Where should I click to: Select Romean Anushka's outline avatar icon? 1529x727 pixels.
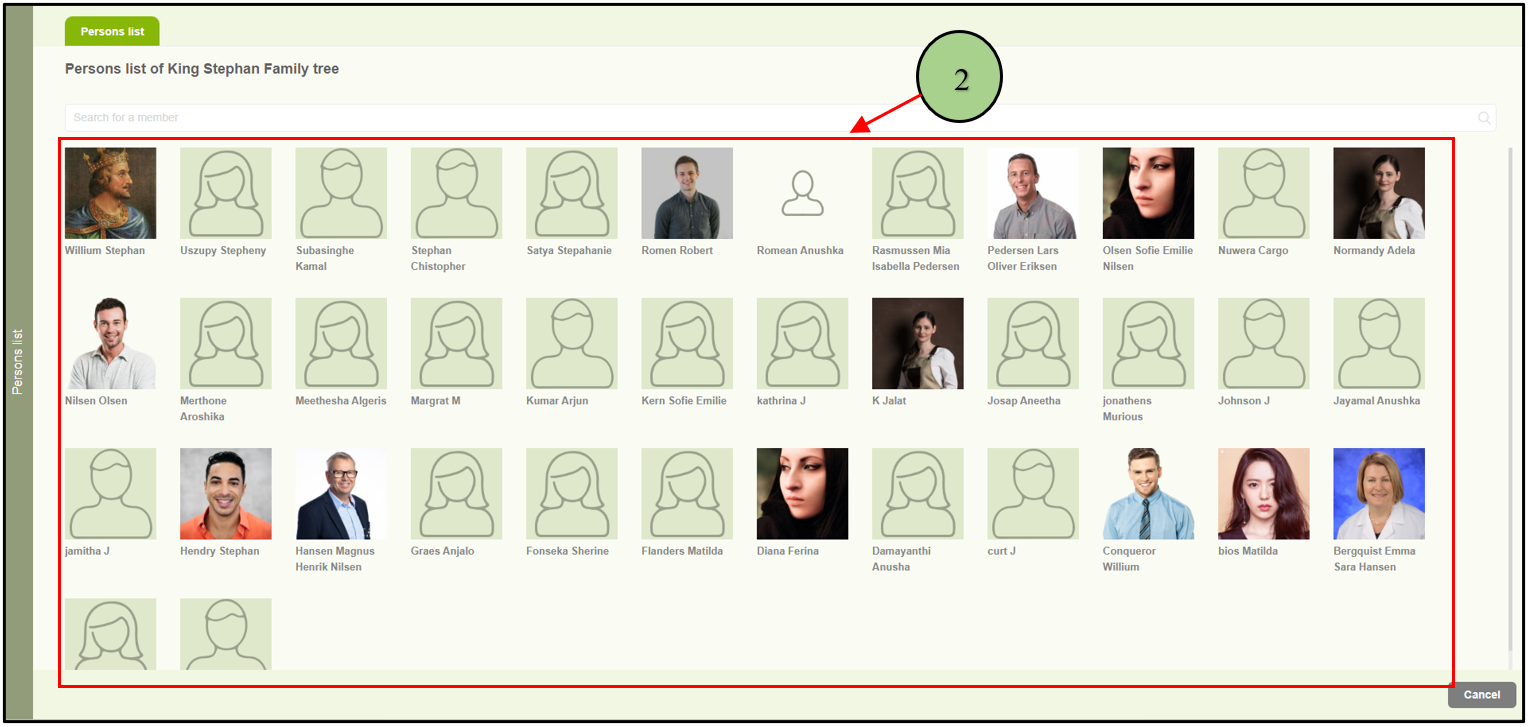click(802, 193)
